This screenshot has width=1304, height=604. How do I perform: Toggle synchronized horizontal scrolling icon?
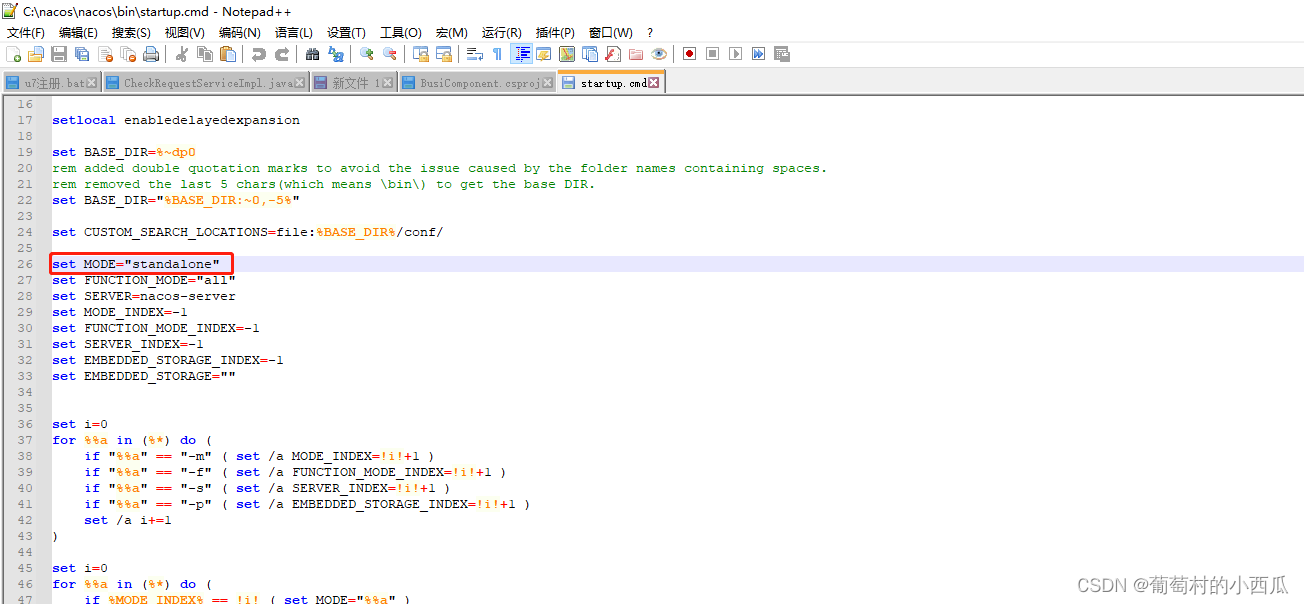(x=443, y=54)
